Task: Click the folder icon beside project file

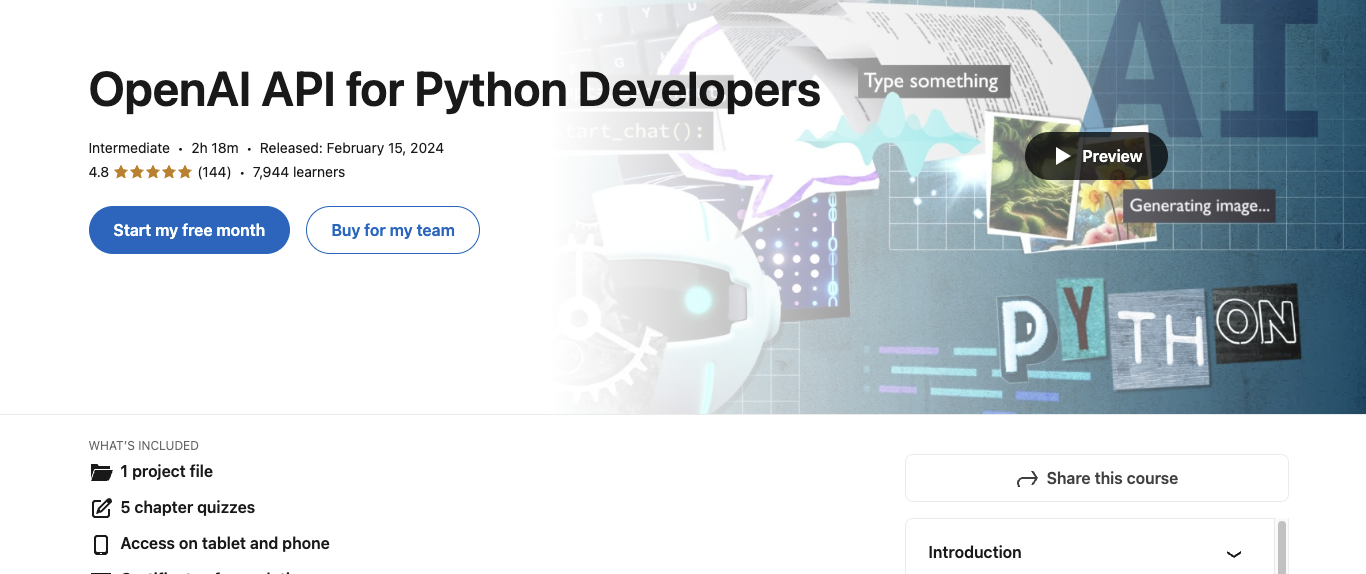Action: pyautogui.click(x=101, y=472)
